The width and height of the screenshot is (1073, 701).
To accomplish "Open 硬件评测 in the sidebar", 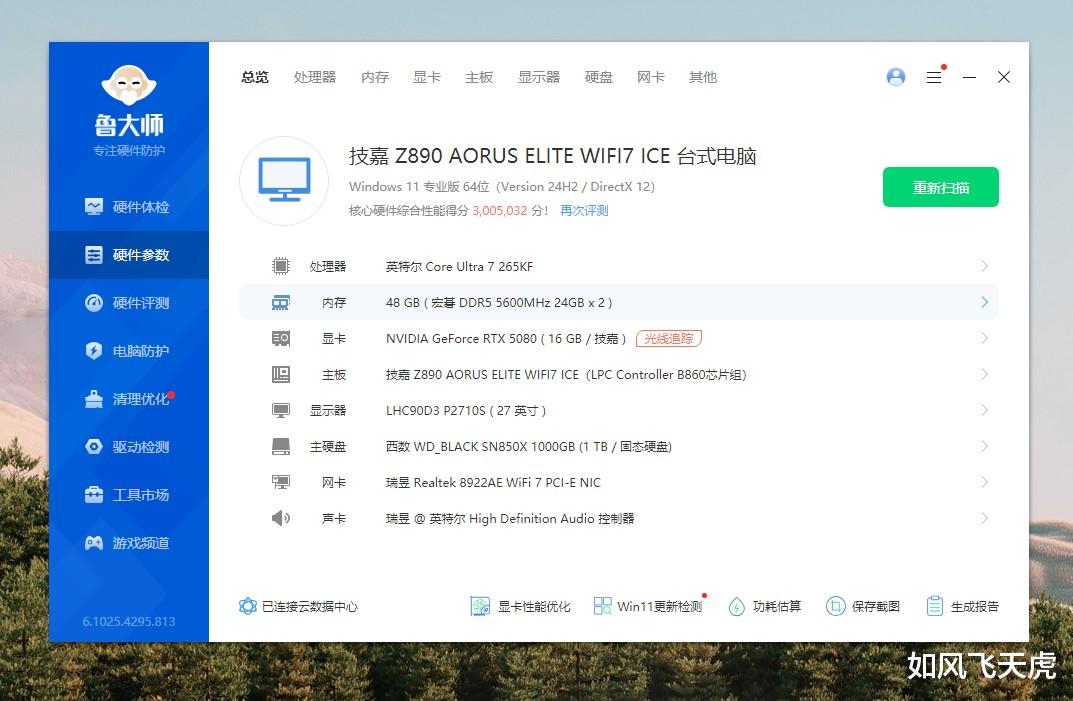I will (x=129, y=303).
